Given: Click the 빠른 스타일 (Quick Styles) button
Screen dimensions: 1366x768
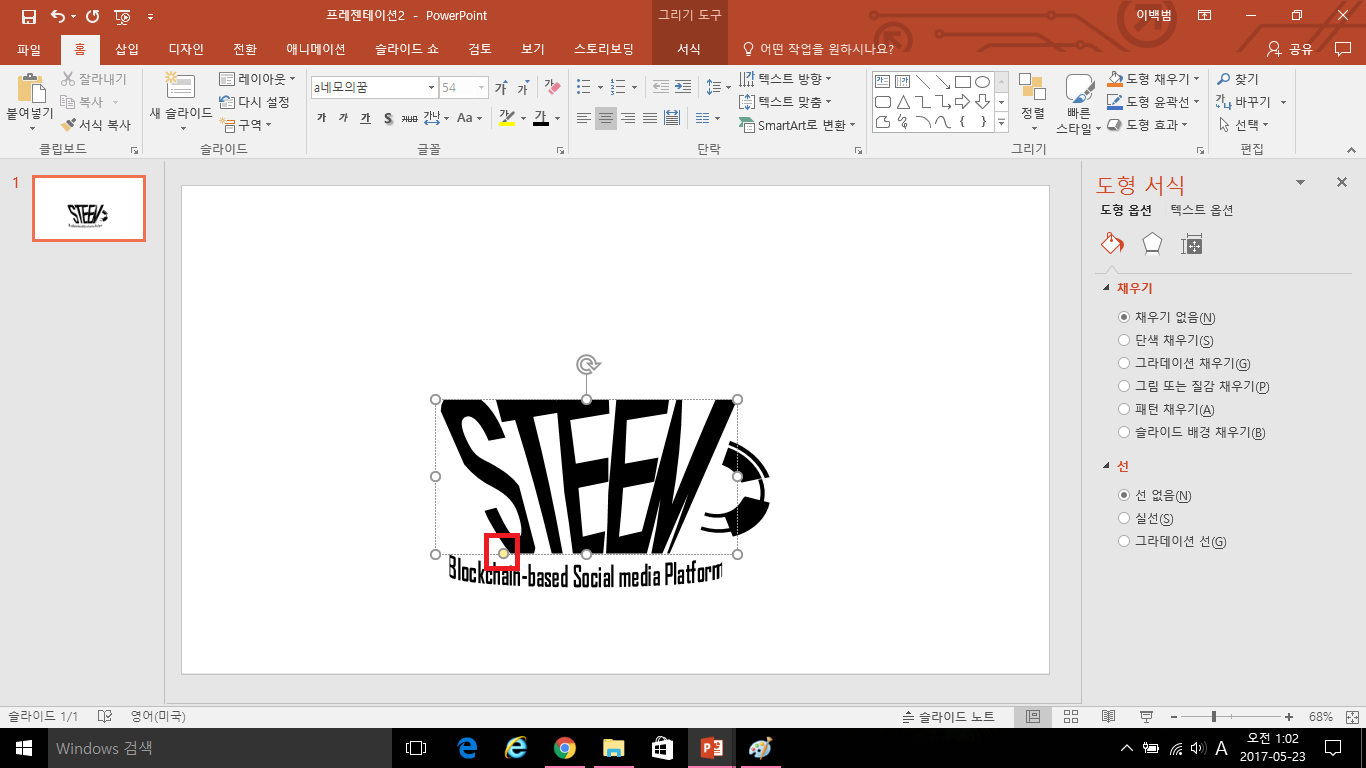Looking at the screenshot, I should click(1079, 102).
